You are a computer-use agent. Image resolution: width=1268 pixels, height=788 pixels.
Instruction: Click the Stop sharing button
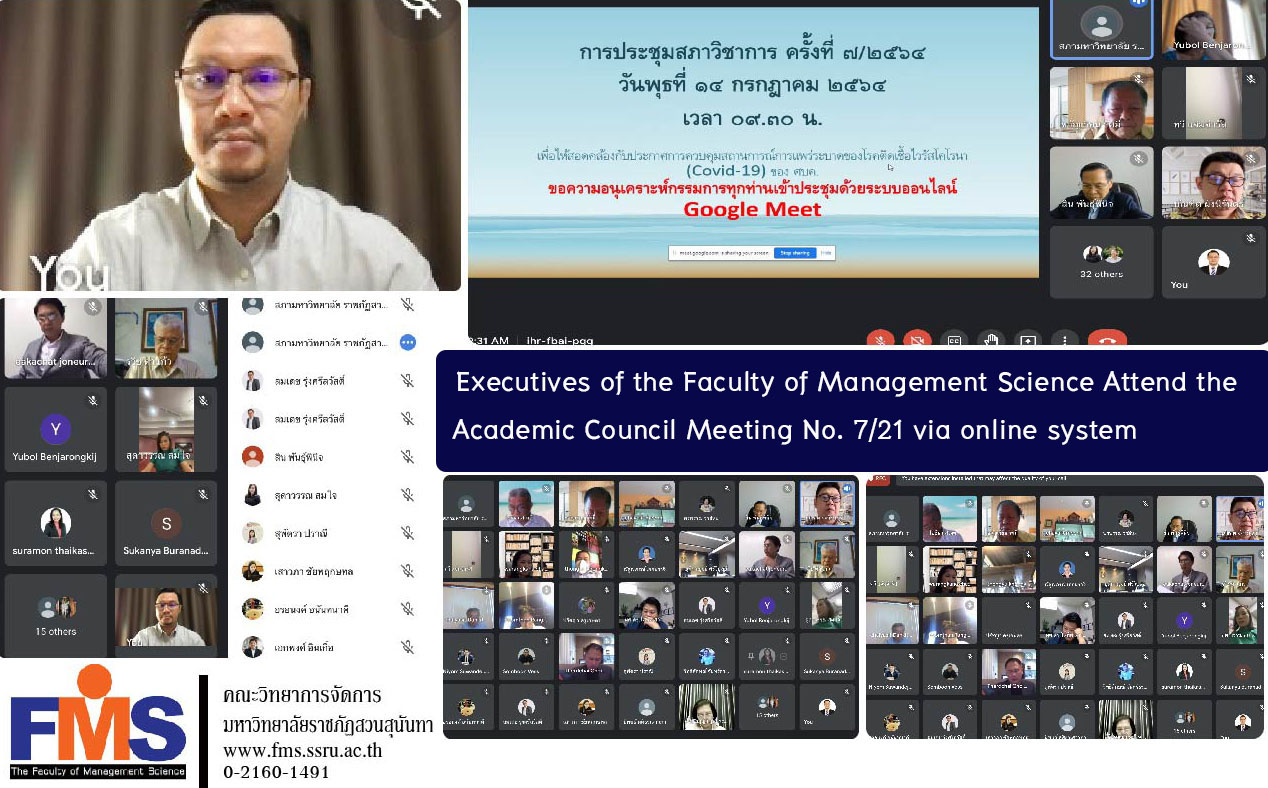(x=795, y=253)
